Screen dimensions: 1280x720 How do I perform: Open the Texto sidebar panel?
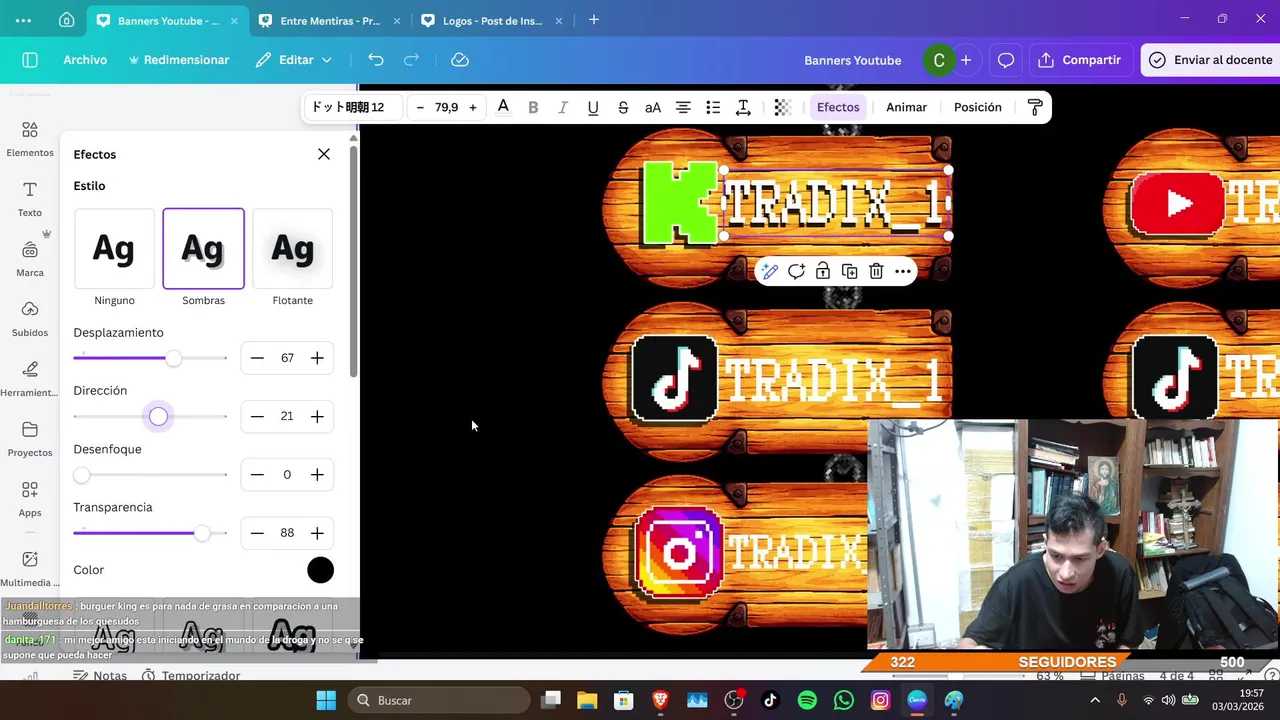30,199
